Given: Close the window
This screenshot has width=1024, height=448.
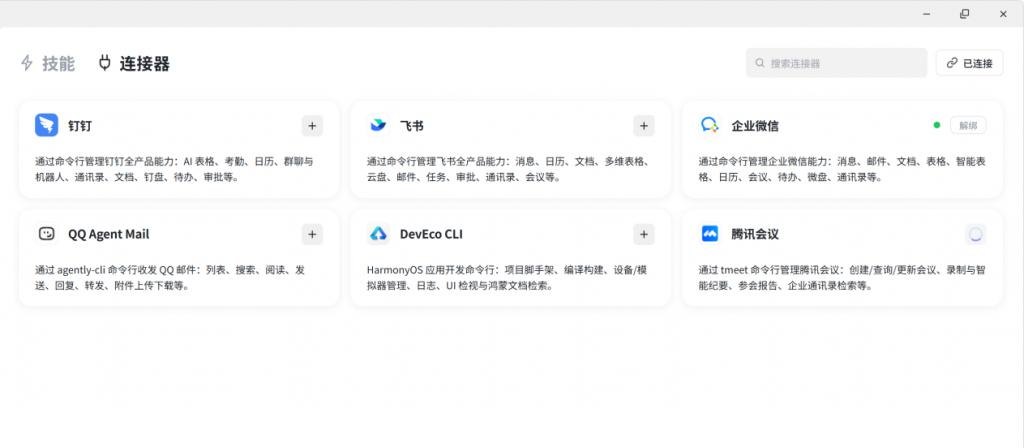Looking at the screenshot, I should click(x=1003, y=14).
